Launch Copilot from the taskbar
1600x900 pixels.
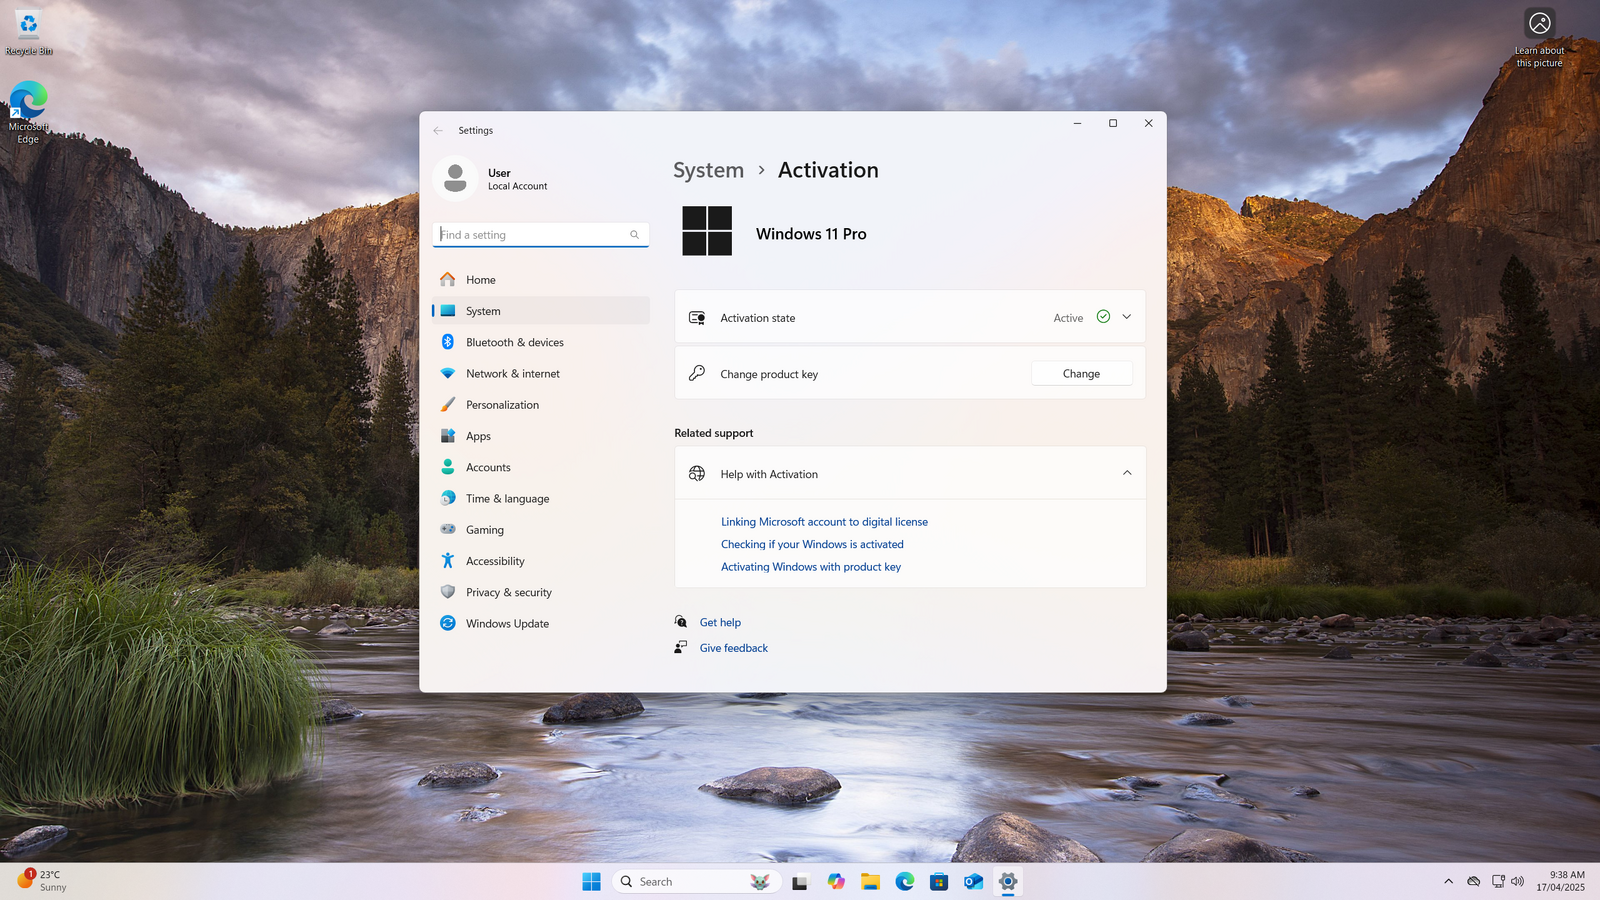[836, 881]
